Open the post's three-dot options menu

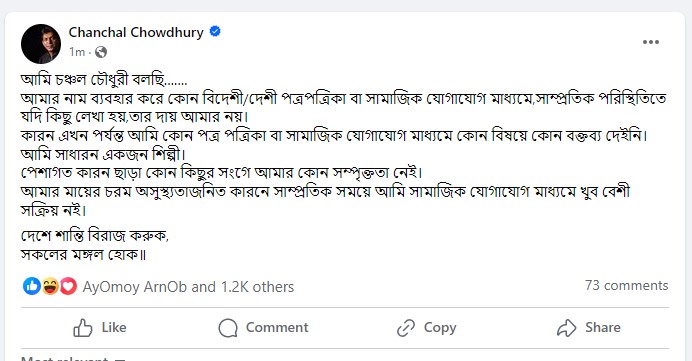pos(651,42)
